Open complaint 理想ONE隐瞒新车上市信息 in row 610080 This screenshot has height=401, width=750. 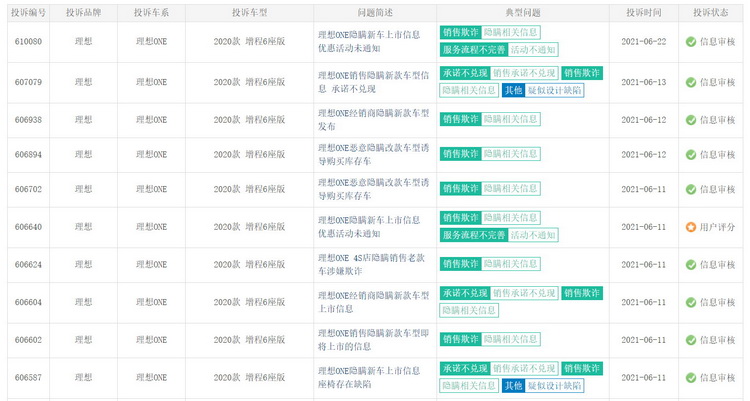tap(369, 41)
